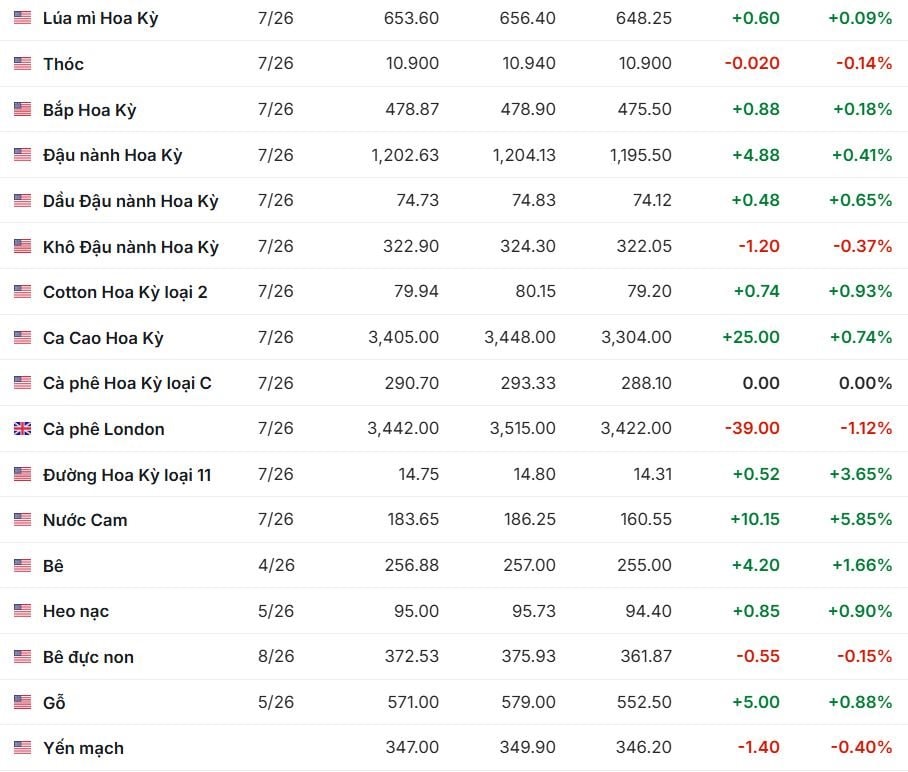908x772 pixels.
Task: Open the Dầu Đậu nành Hoa Kỳ link
Action: 130,201
